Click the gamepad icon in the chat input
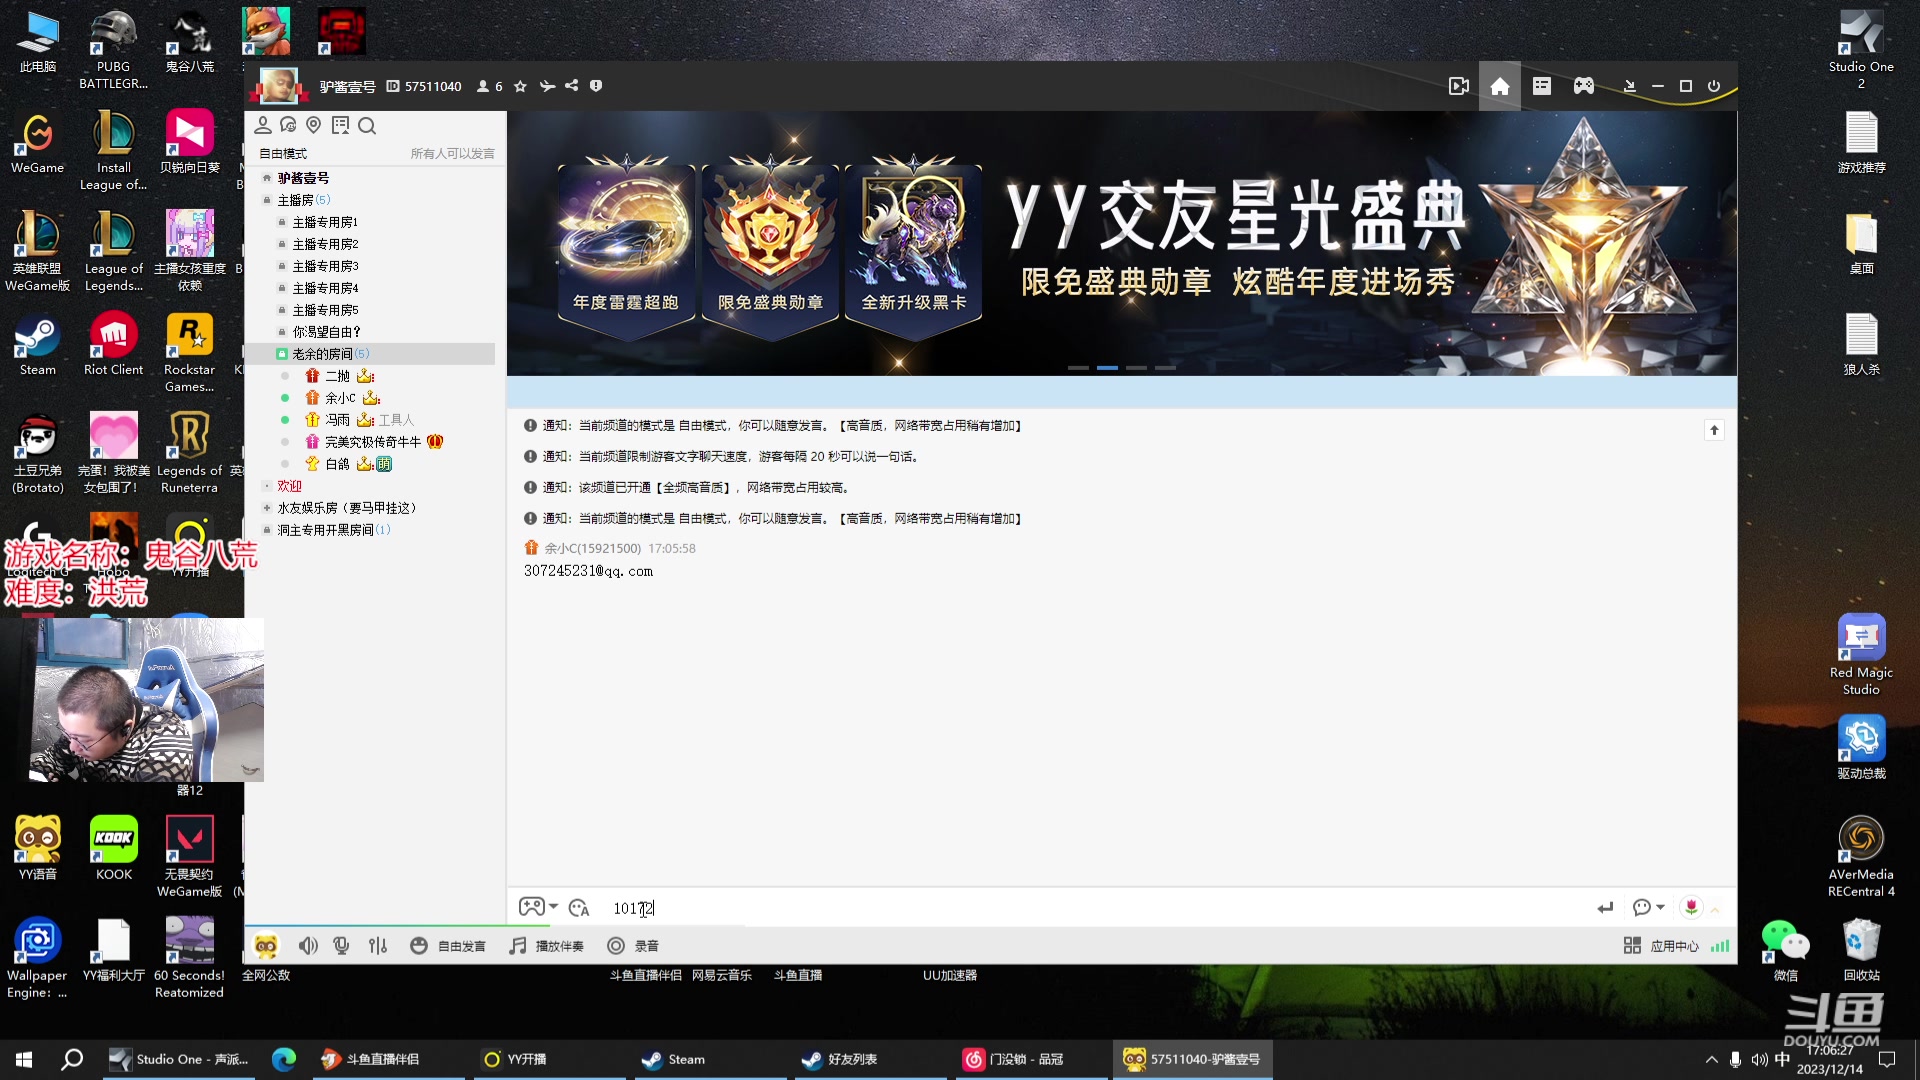The image size is (1920, 1080). click(531, 907)
